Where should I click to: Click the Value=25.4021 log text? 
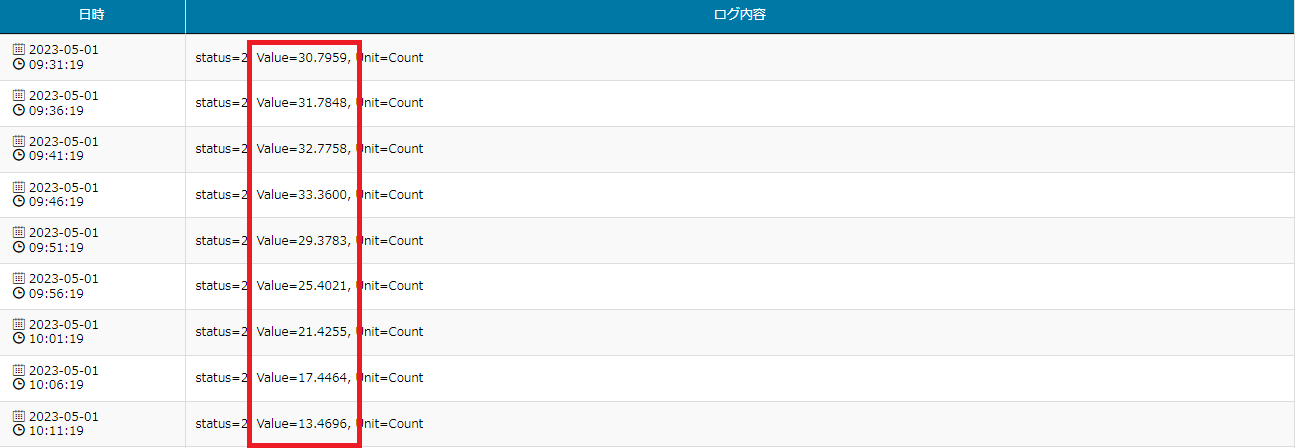[x=302, y=286]
